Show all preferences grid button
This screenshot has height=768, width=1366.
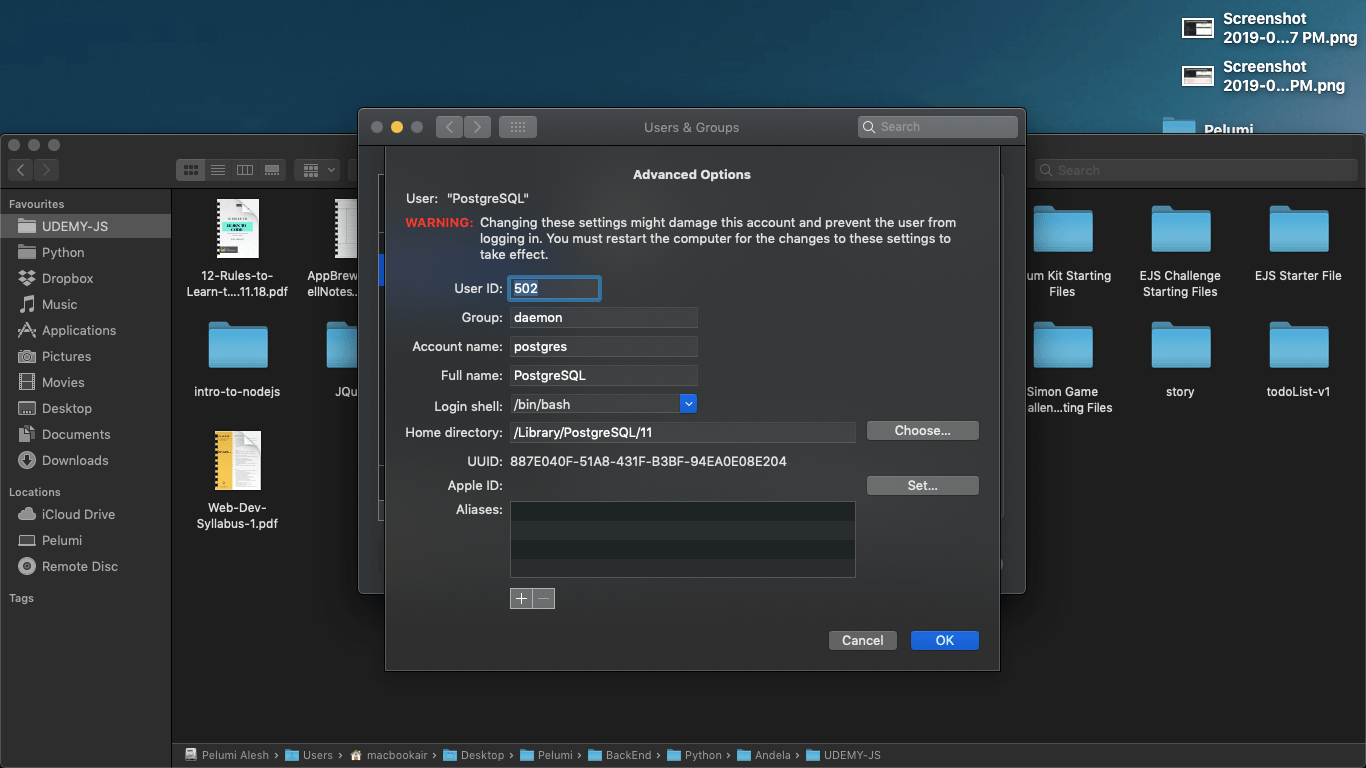tap(518, 127)
